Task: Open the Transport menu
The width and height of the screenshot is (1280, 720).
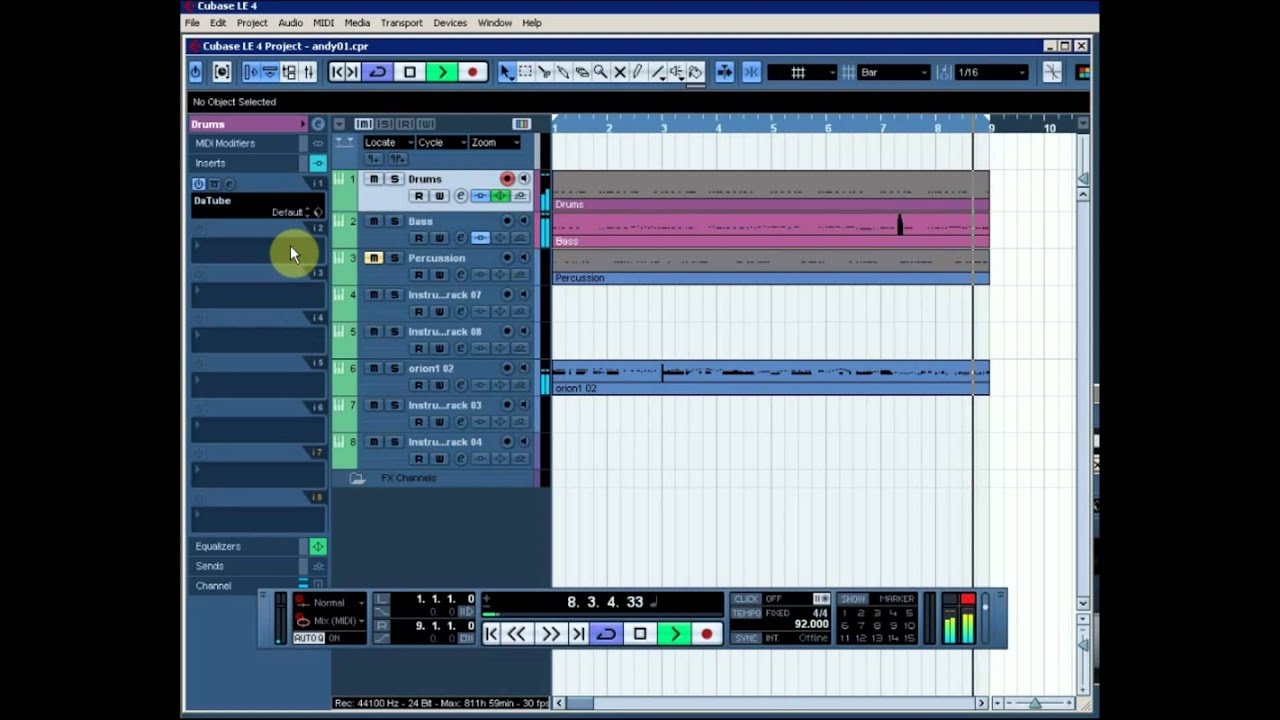Action: (401, 23)
